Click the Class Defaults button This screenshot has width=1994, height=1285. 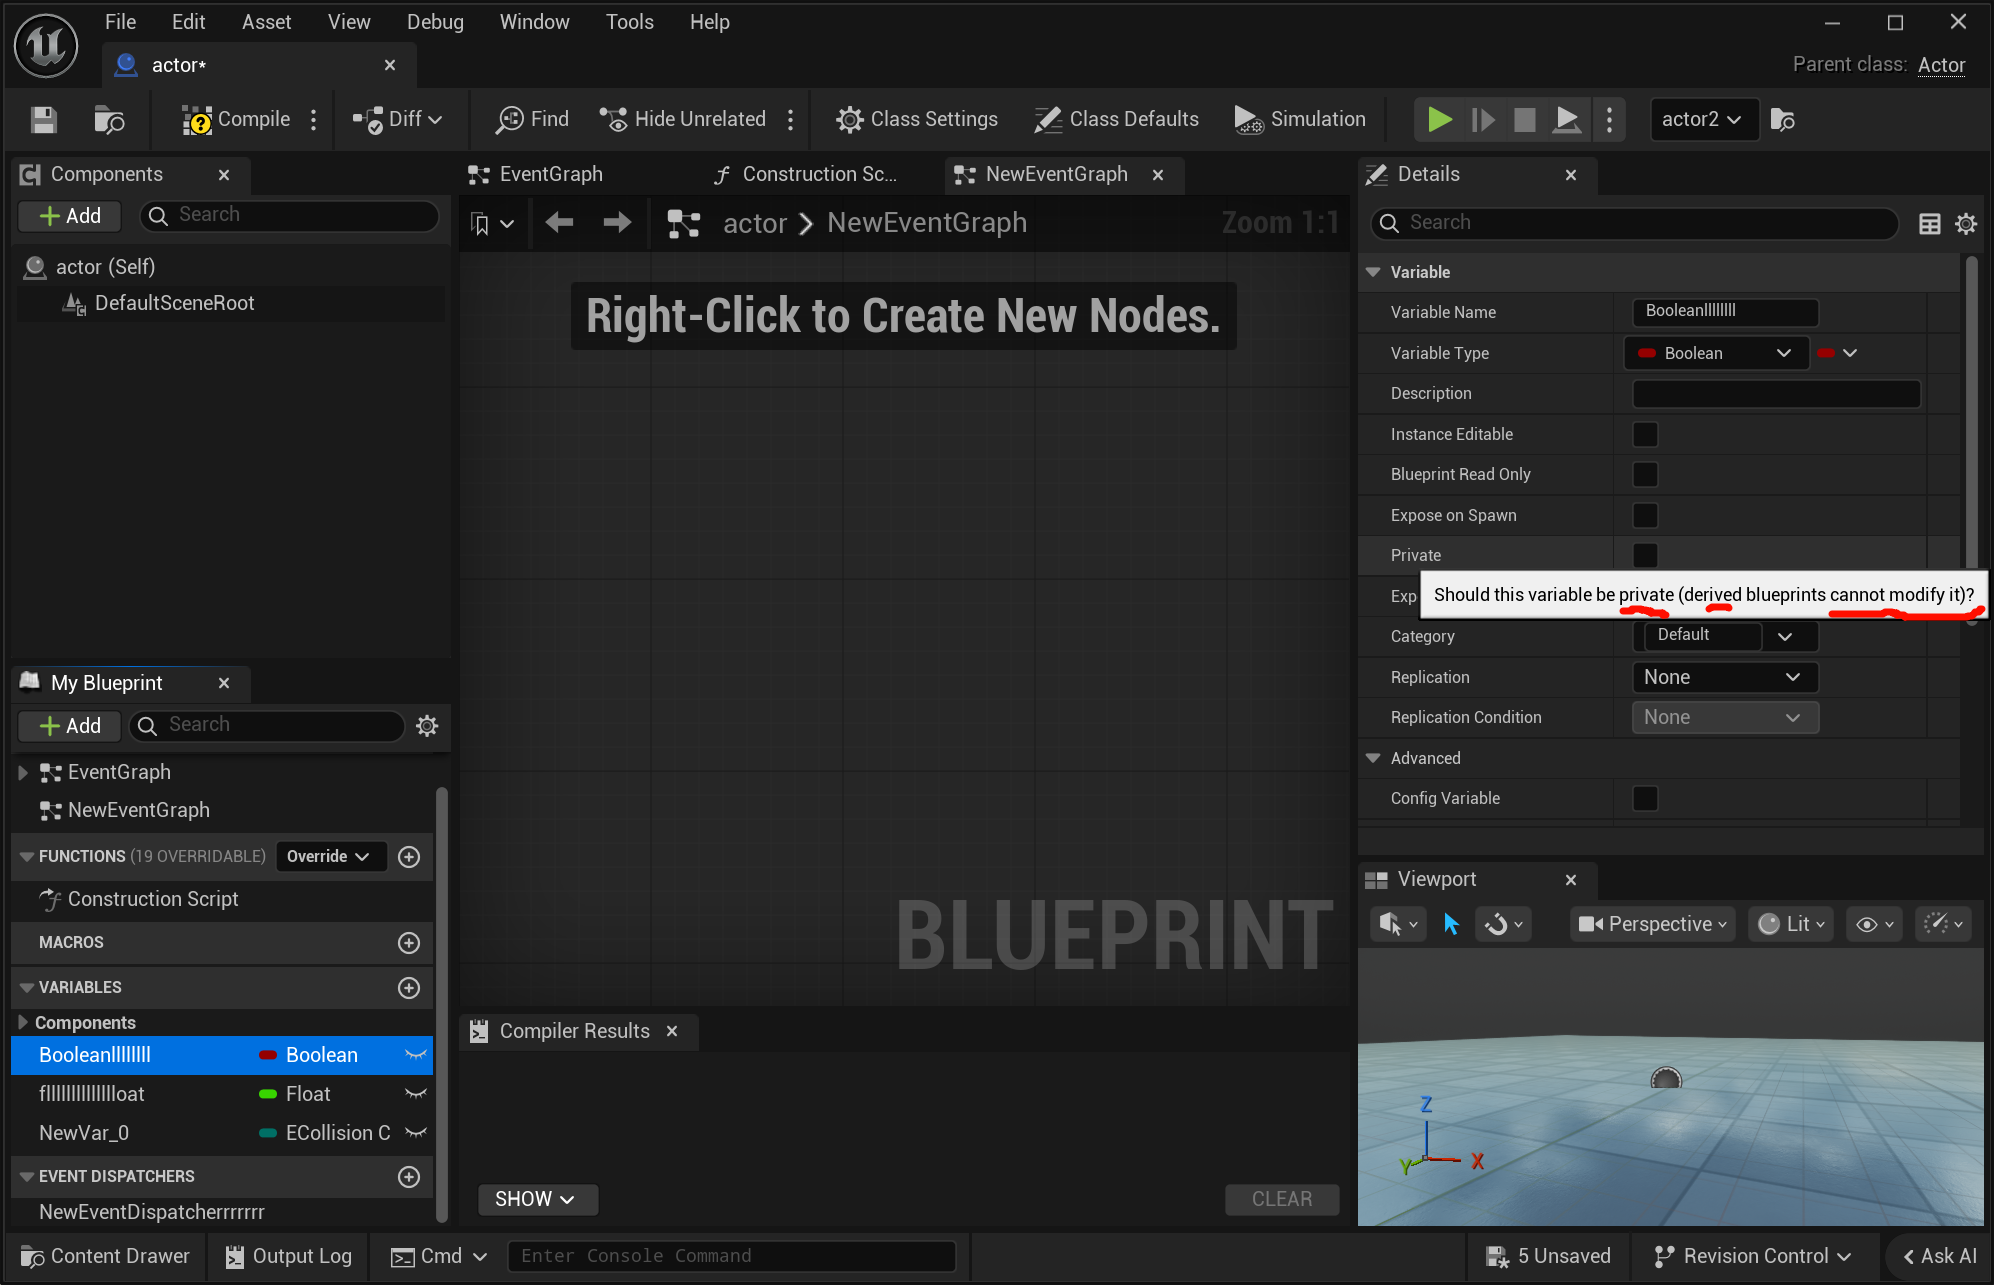pos(1116,120)
